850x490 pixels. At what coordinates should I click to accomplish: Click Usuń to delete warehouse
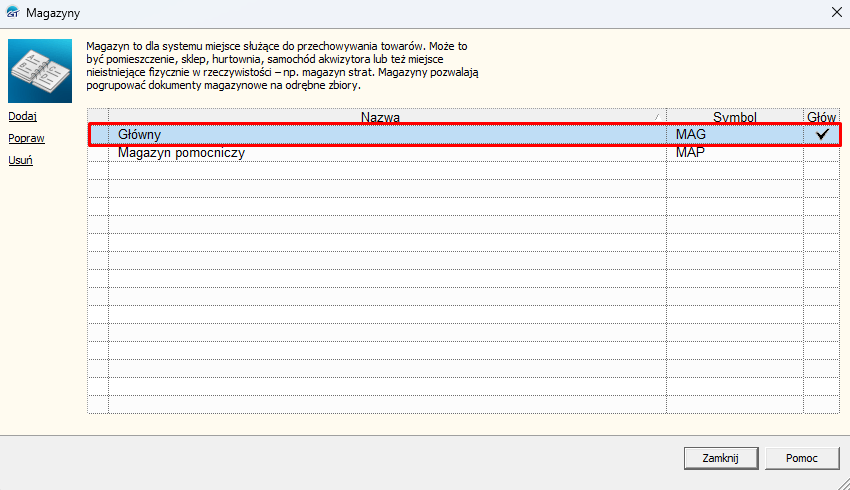(x=20, y=161)
